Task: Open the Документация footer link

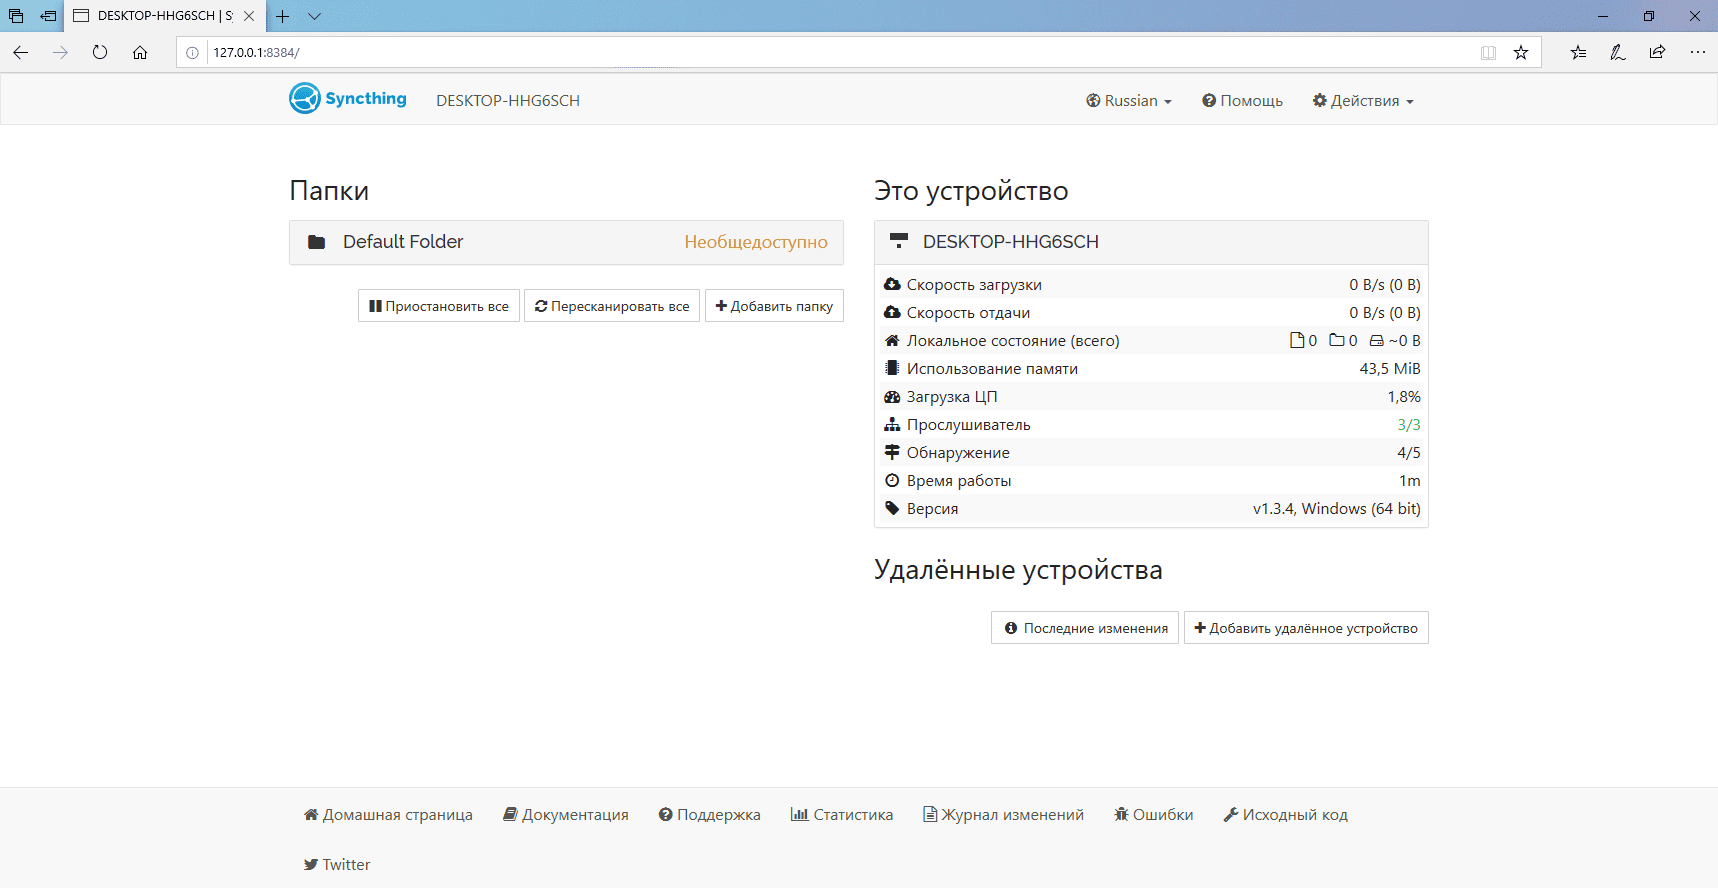Action: pyautogui.click(x=566, y=815)
